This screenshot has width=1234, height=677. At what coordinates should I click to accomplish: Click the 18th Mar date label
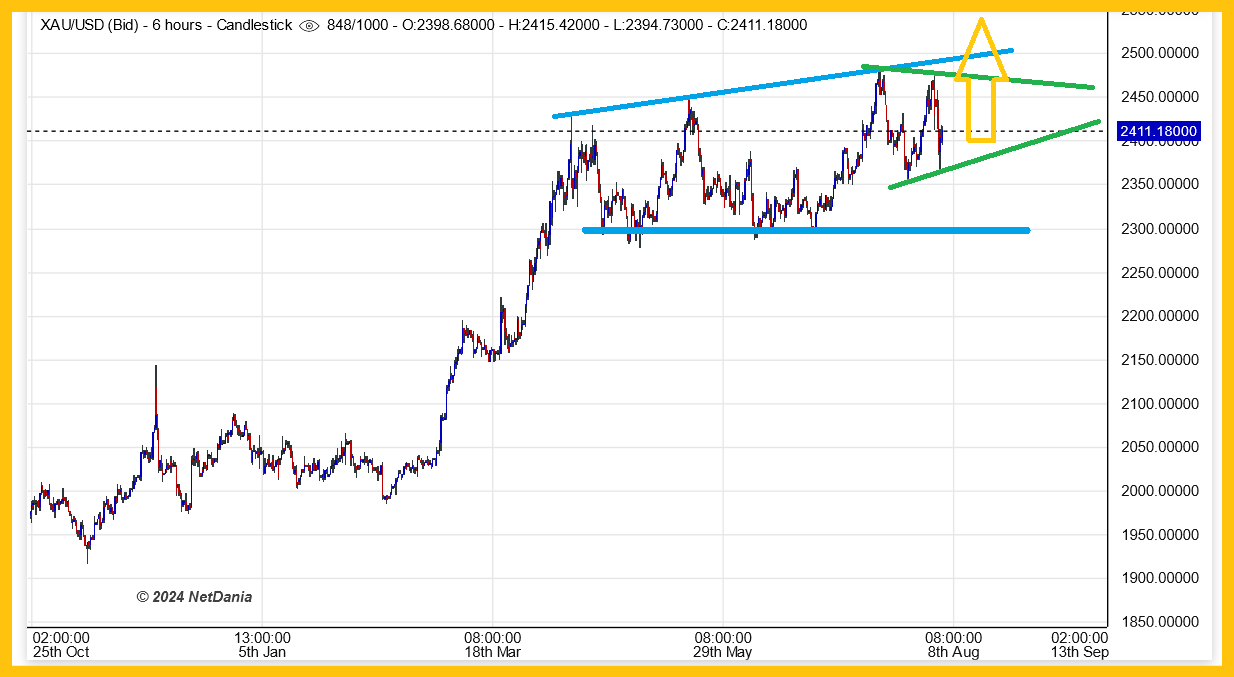(493, 652)
